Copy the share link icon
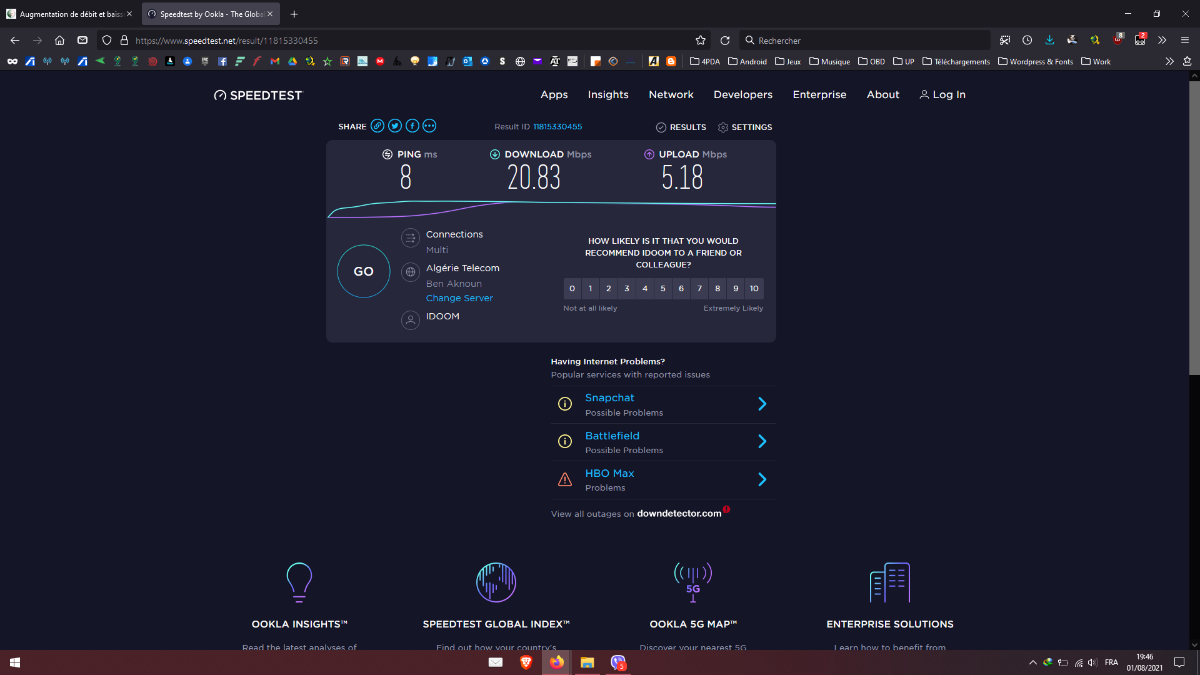This screenshot has width=1200, height=675. tap(377, 126)
